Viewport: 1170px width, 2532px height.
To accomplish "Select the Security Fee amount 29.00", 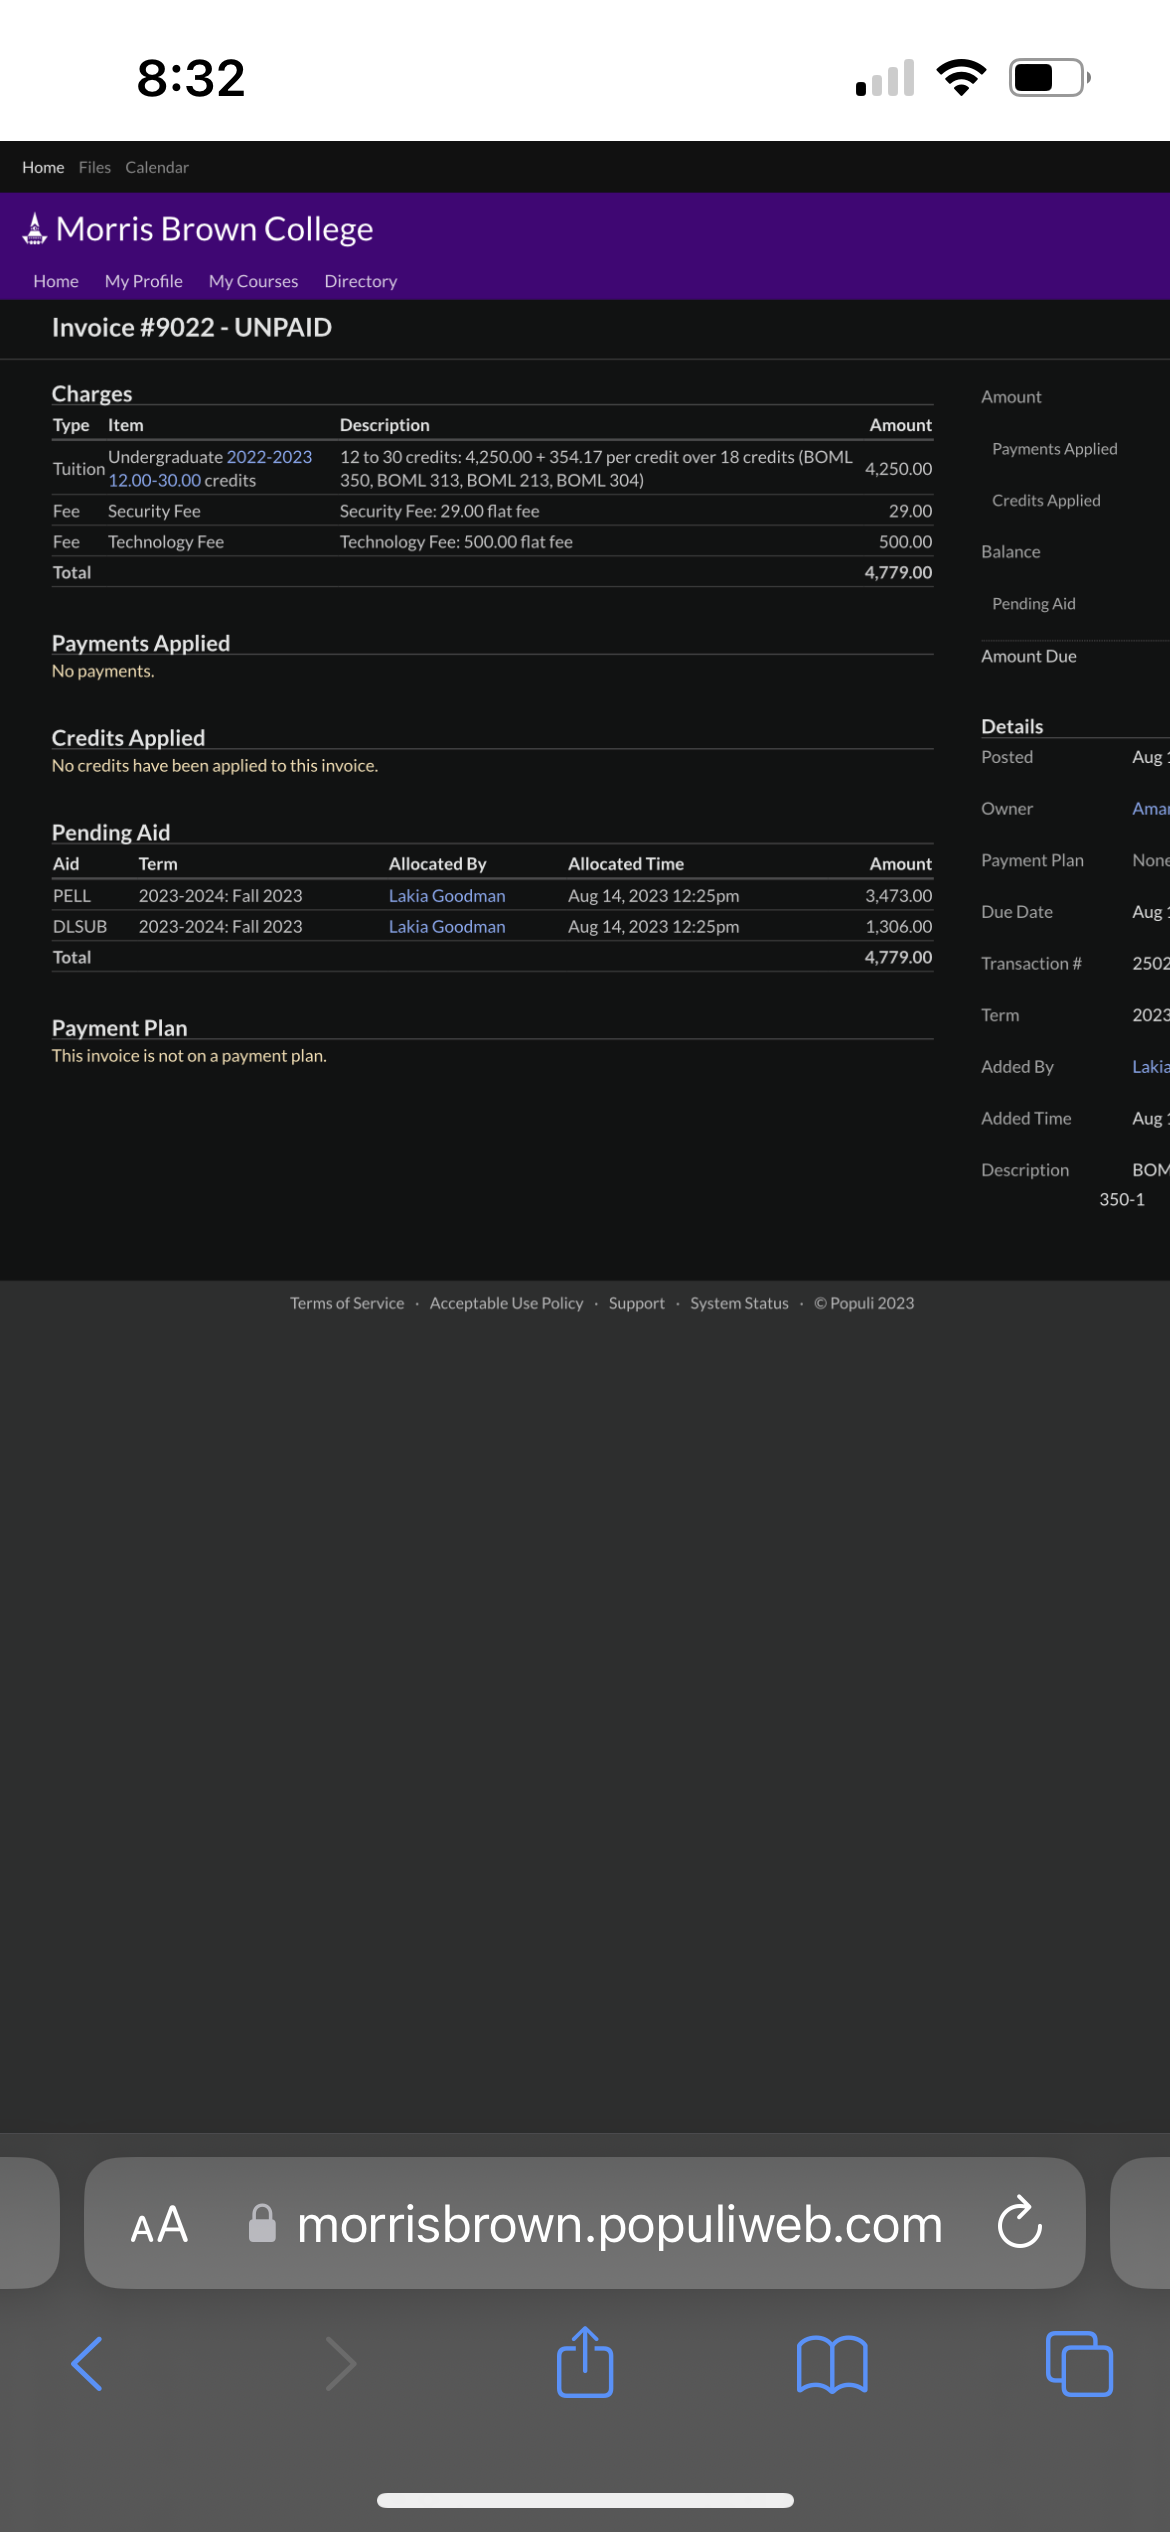I will click(911, 511).
